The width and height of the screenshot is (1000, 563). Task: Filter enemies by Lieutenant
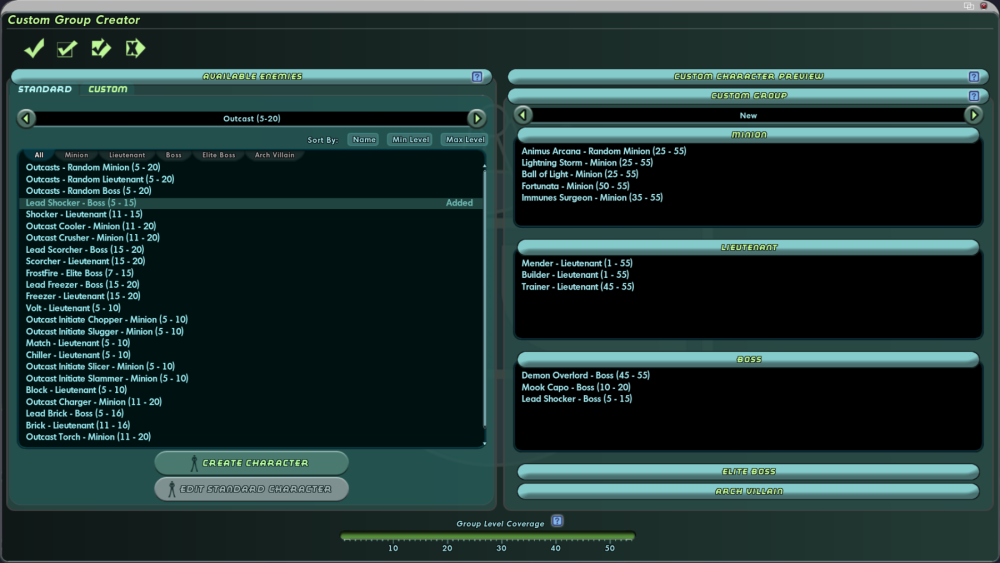pyautogui.click(x=127, y=155)
